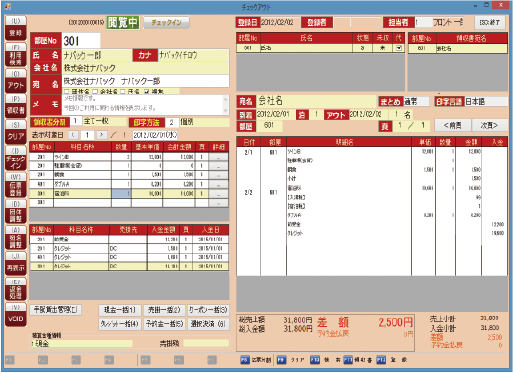Select the highlighted credit payment row
The image size is (513, 373).
click(129, 266)
